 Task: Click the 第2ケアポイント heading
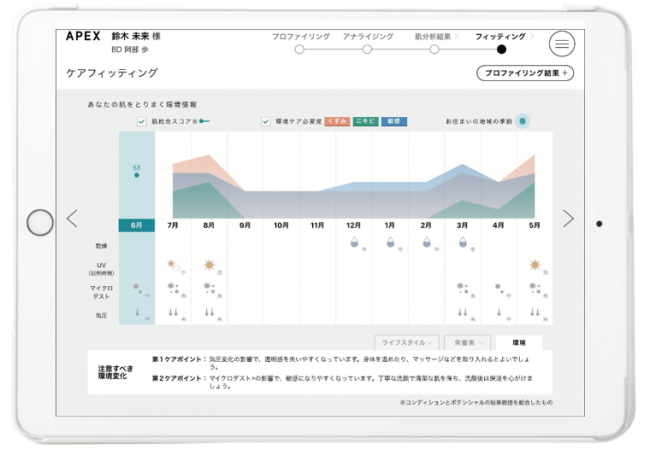(177, 378)
